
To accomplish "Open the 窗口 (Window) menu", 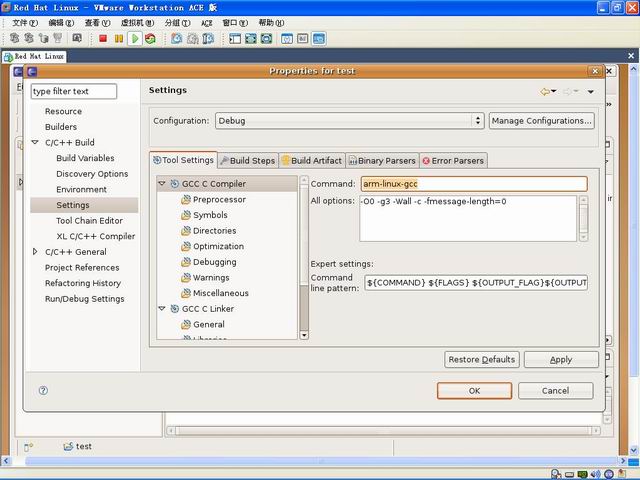I will (x=235, y=23).
